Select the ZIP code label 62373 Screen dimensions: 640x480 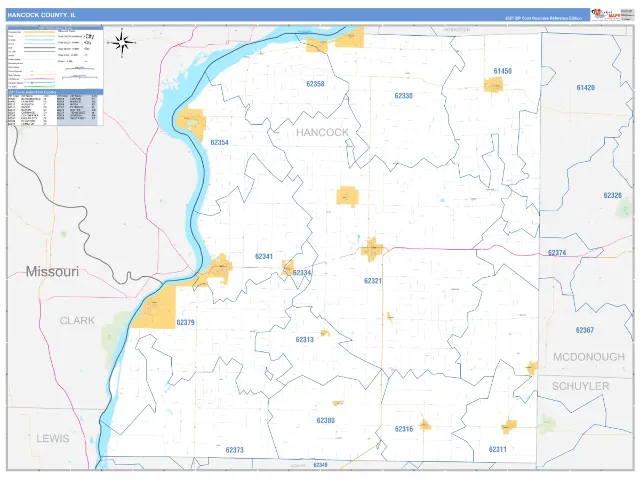point(235,450)
